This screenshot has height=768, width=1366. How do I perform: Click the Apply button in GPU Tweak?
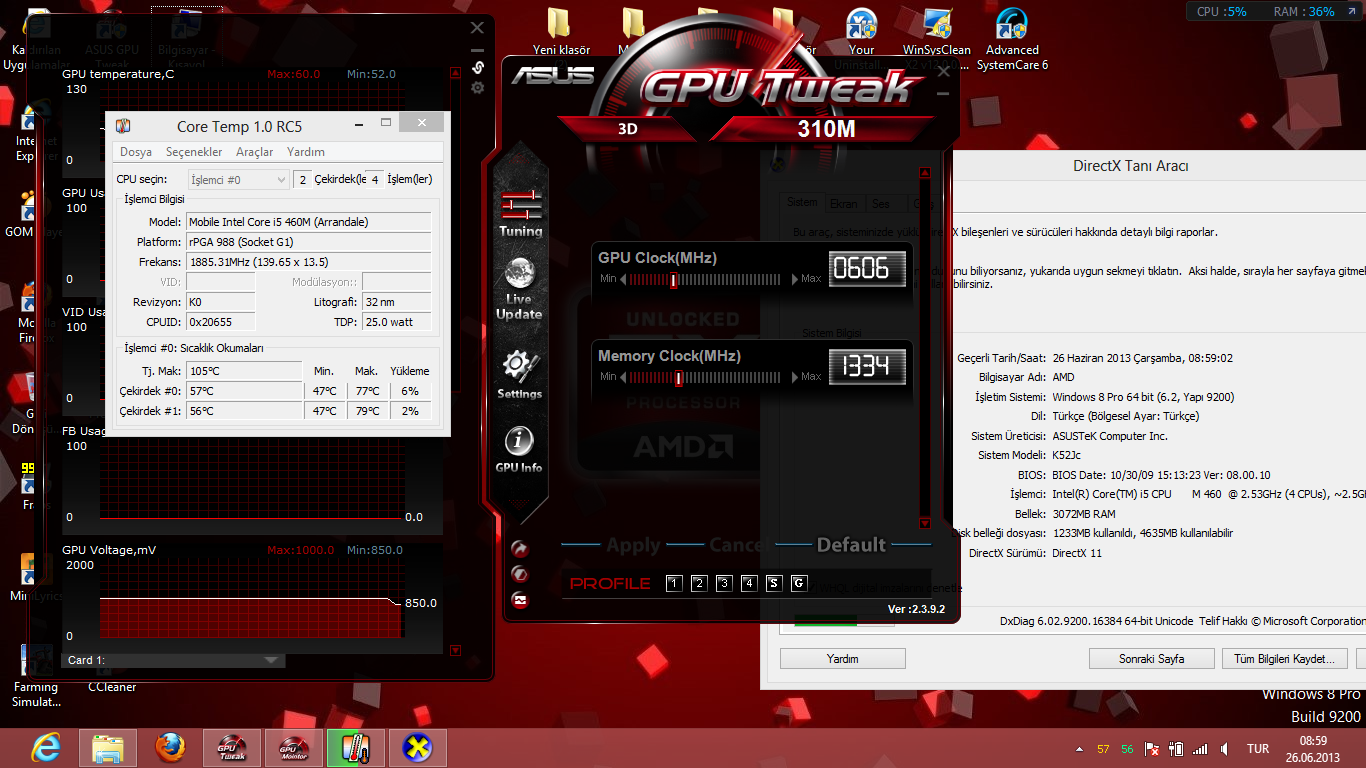[x=632, y=545]
